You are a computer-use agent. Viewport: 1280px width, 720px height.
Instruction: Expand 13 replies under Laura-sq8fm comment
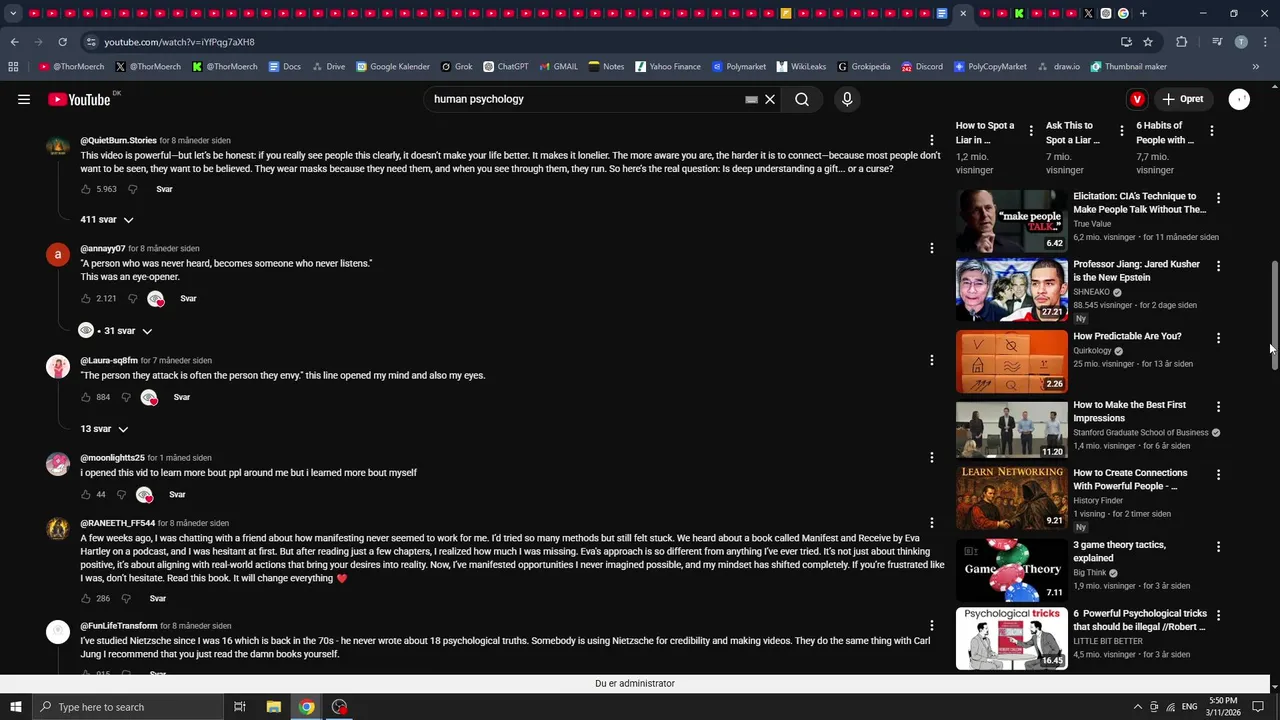105,428
